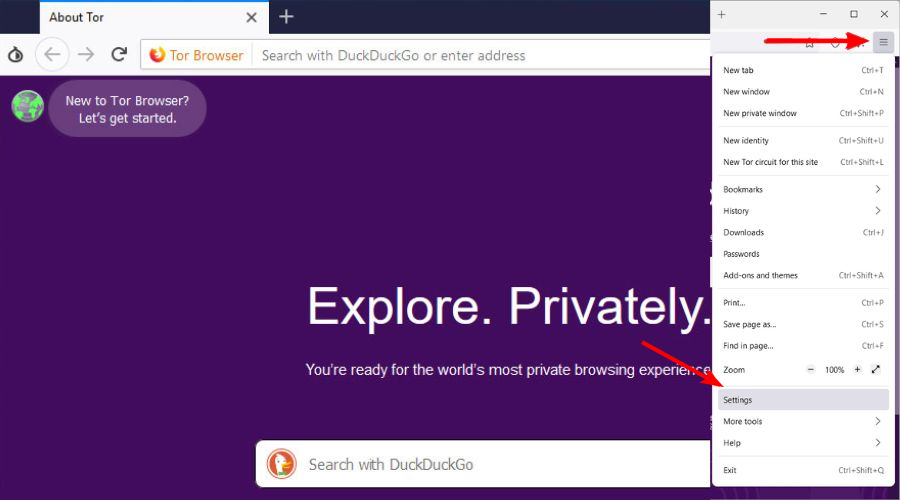Expand the History submenu
Screen dimensions: 900x500
point(803,211)
